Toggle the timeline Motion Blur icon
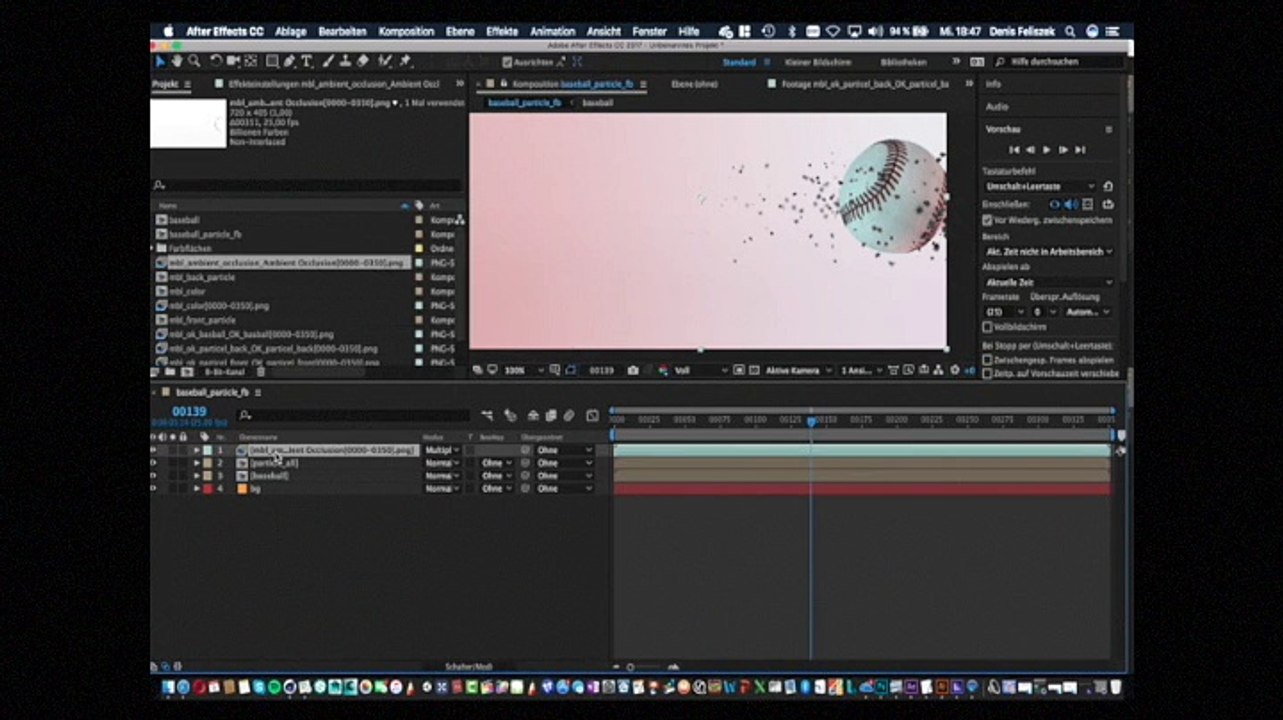1283x720 pixels. pyautogui.click(x=569, y=415)
